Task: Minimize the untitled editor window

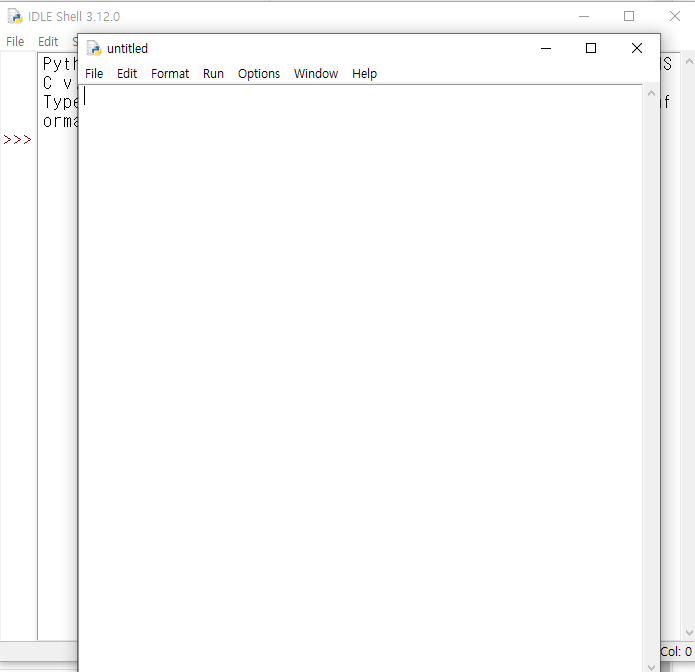Action: (546, 48)
